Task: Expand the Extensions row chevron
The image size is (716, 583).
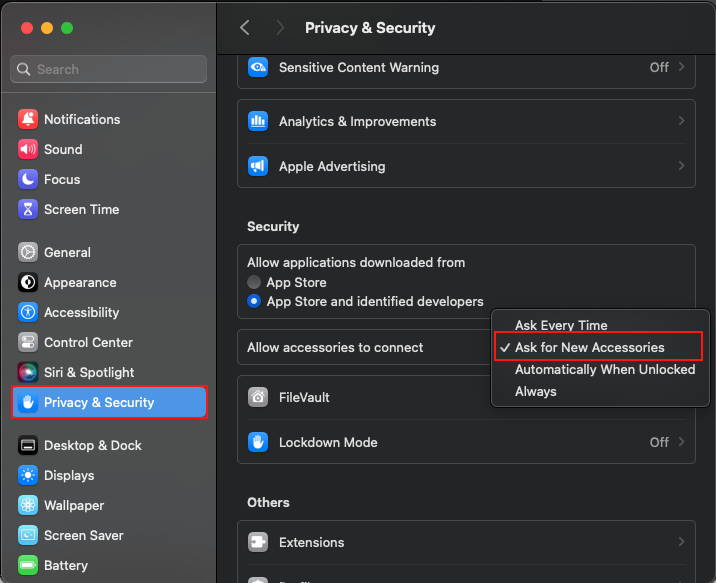Action: pyautogui.click(x=681, y=542)
